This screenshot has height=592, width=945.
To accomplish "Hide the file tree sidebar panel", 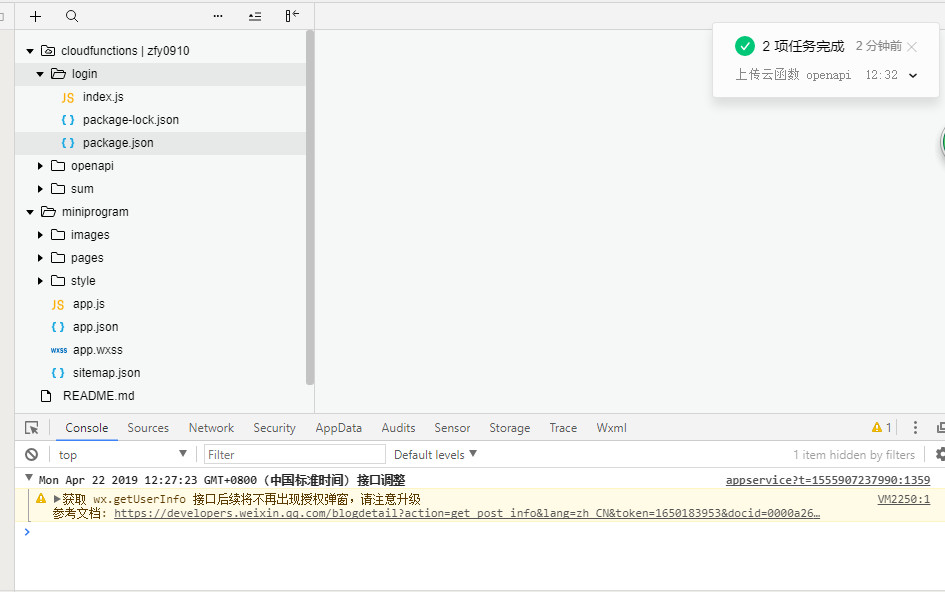I will click(292, 16).
